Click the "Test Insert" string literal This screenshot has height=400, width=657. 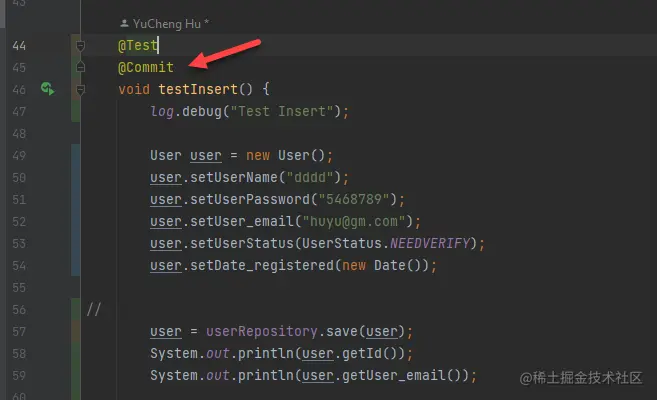click(282, 111)
